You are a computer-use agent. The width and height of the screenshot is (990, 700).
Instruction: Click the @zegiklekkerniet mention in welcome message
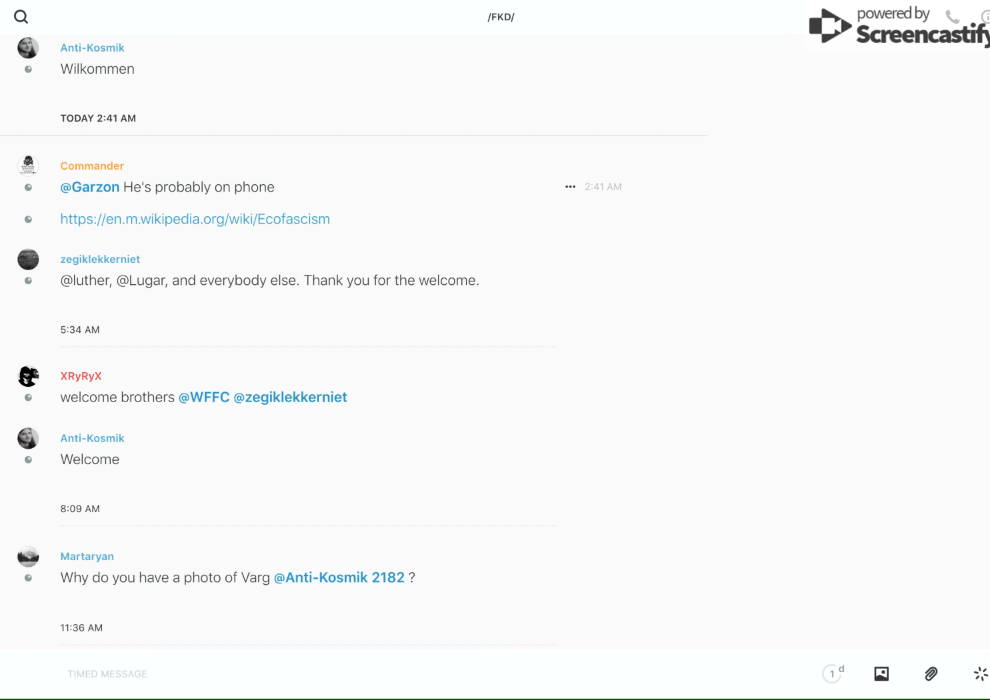tap(290, 397)
